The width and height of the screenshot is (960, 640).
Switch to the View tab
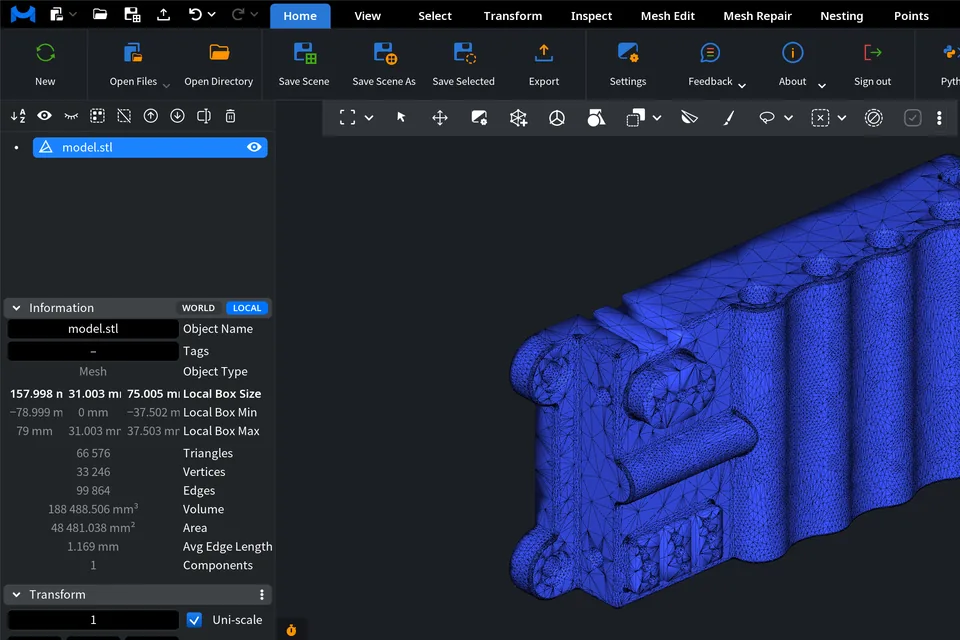coord(367,16)
